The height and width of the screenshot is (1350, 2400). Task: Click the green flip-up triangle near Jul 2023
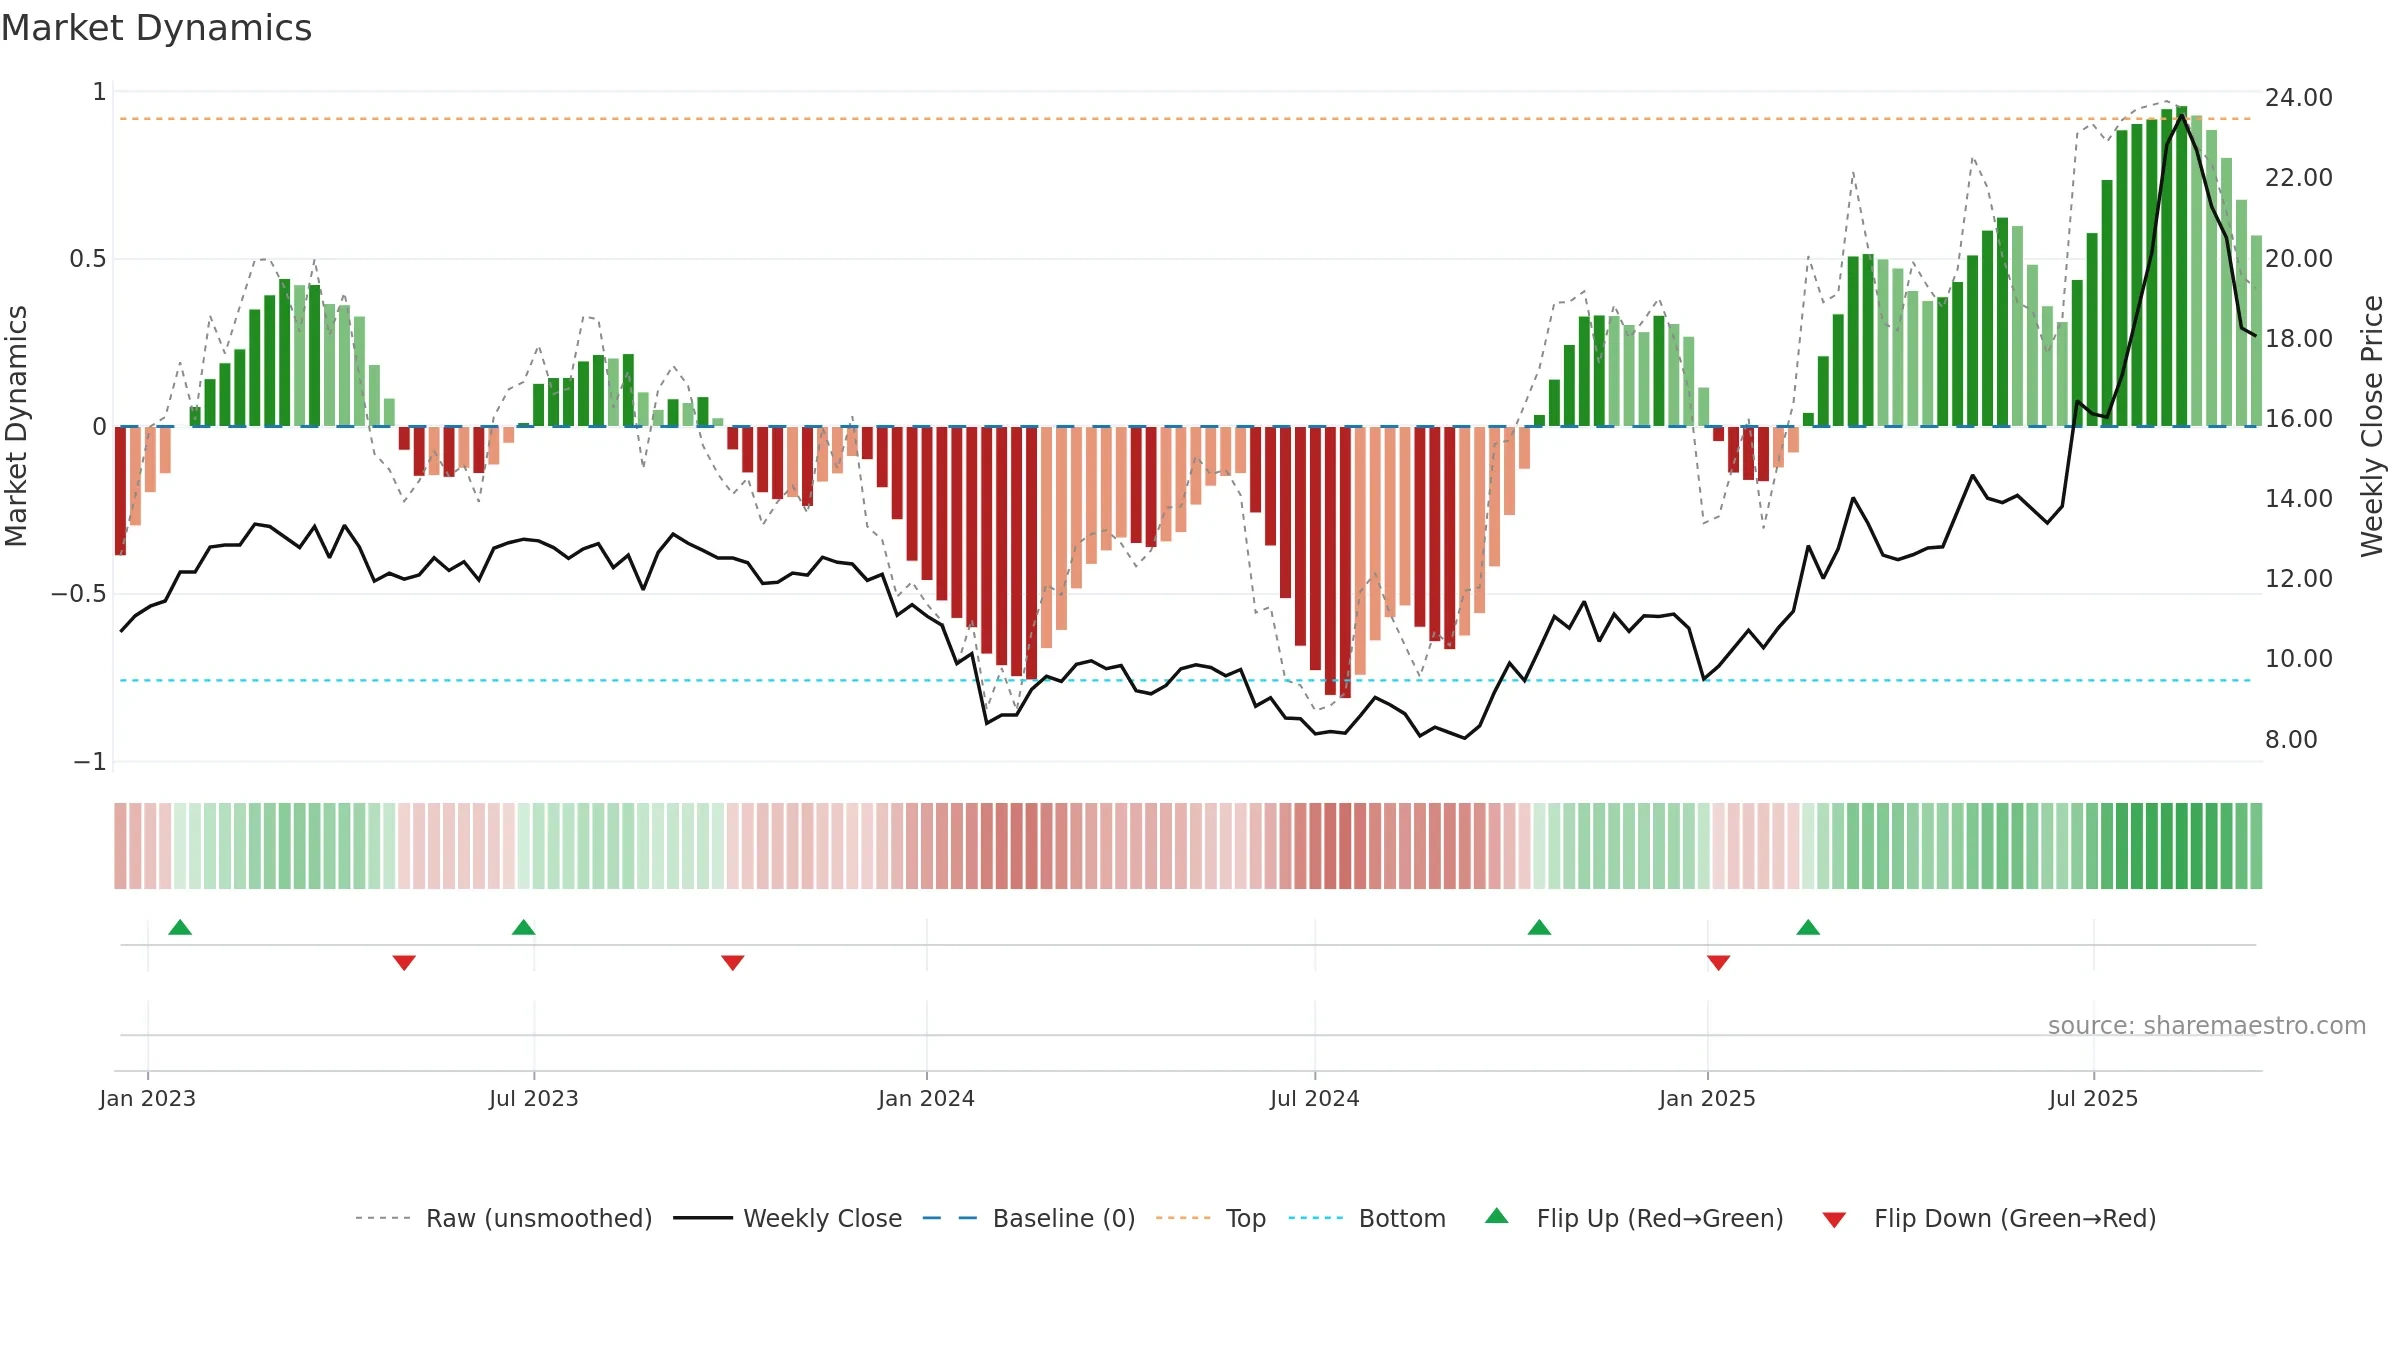pyautogui.click(x=524, y=928)
